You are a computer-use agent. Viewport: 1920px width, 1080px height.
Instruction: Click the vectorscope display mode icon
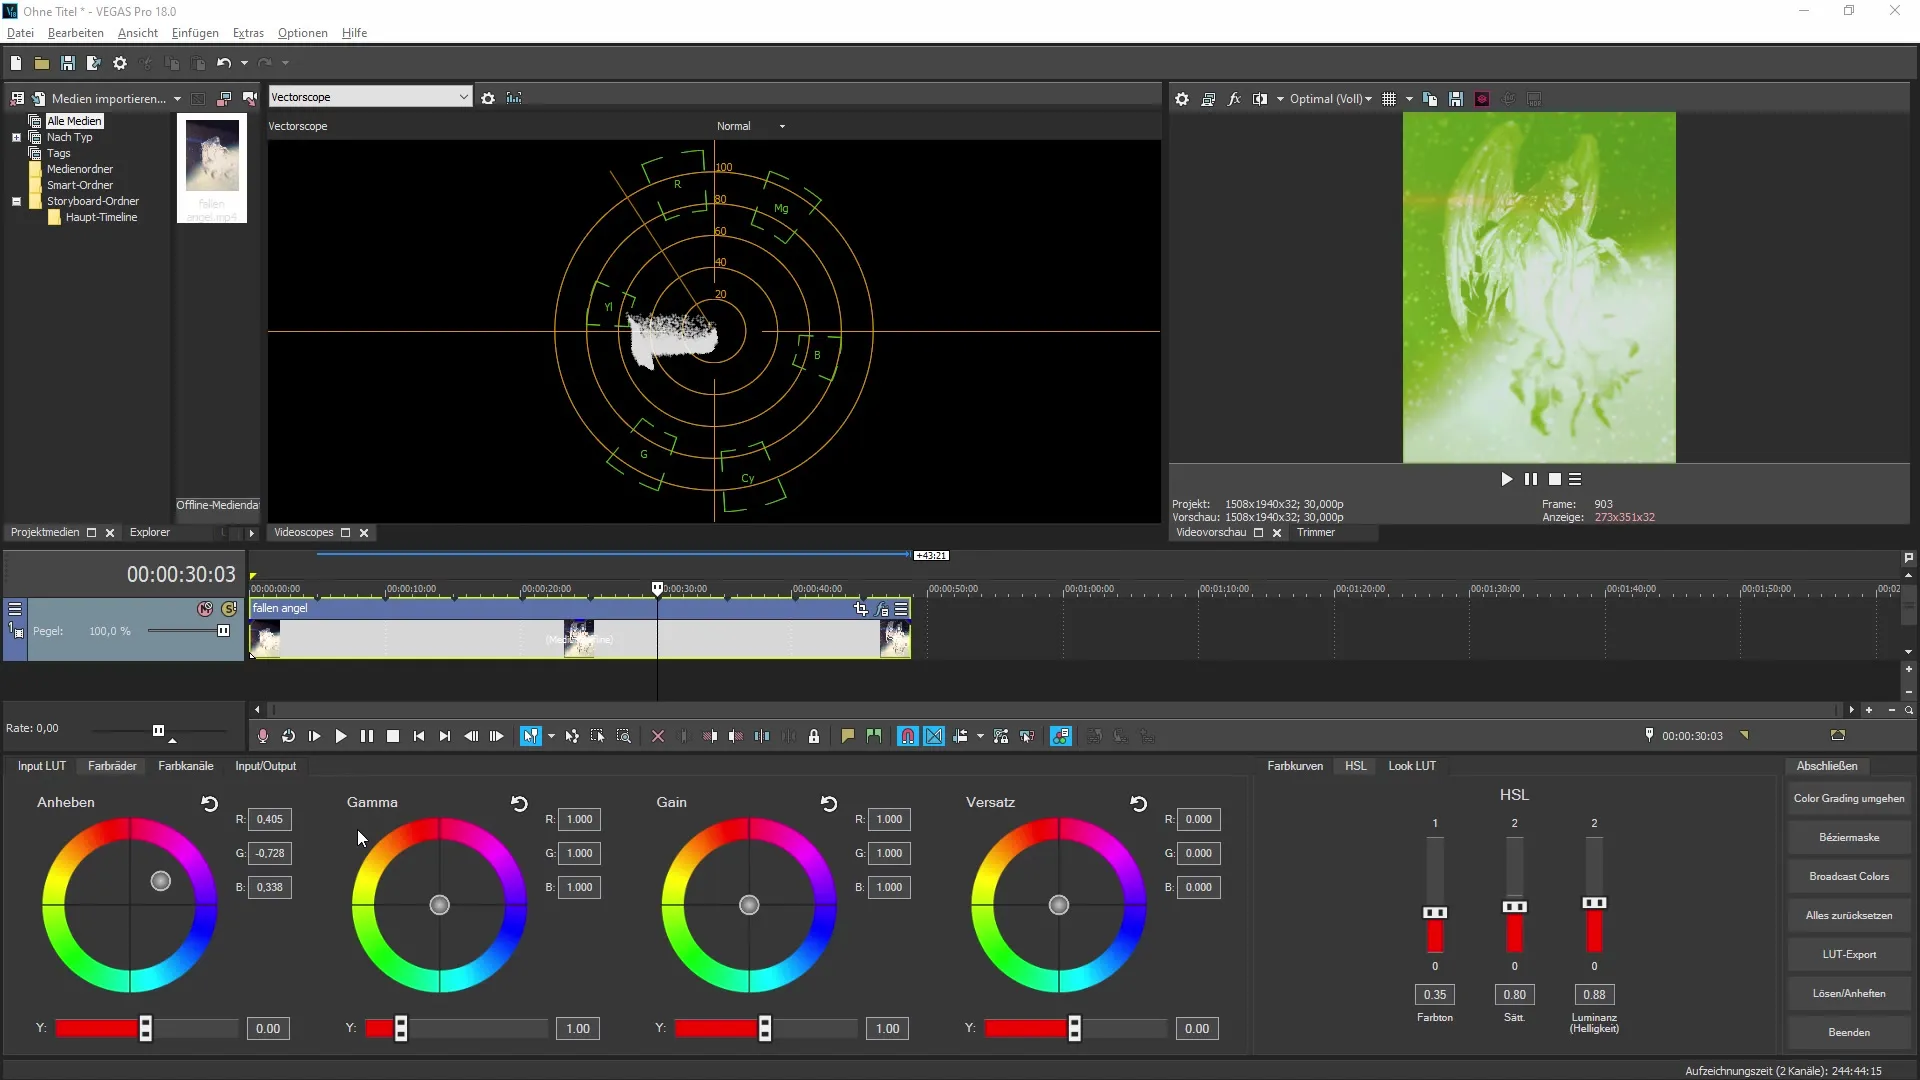click(514, 98)
